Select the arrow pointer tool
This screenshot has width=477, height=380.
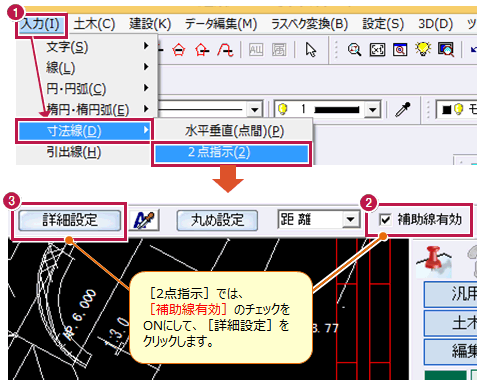coord(311,50)
